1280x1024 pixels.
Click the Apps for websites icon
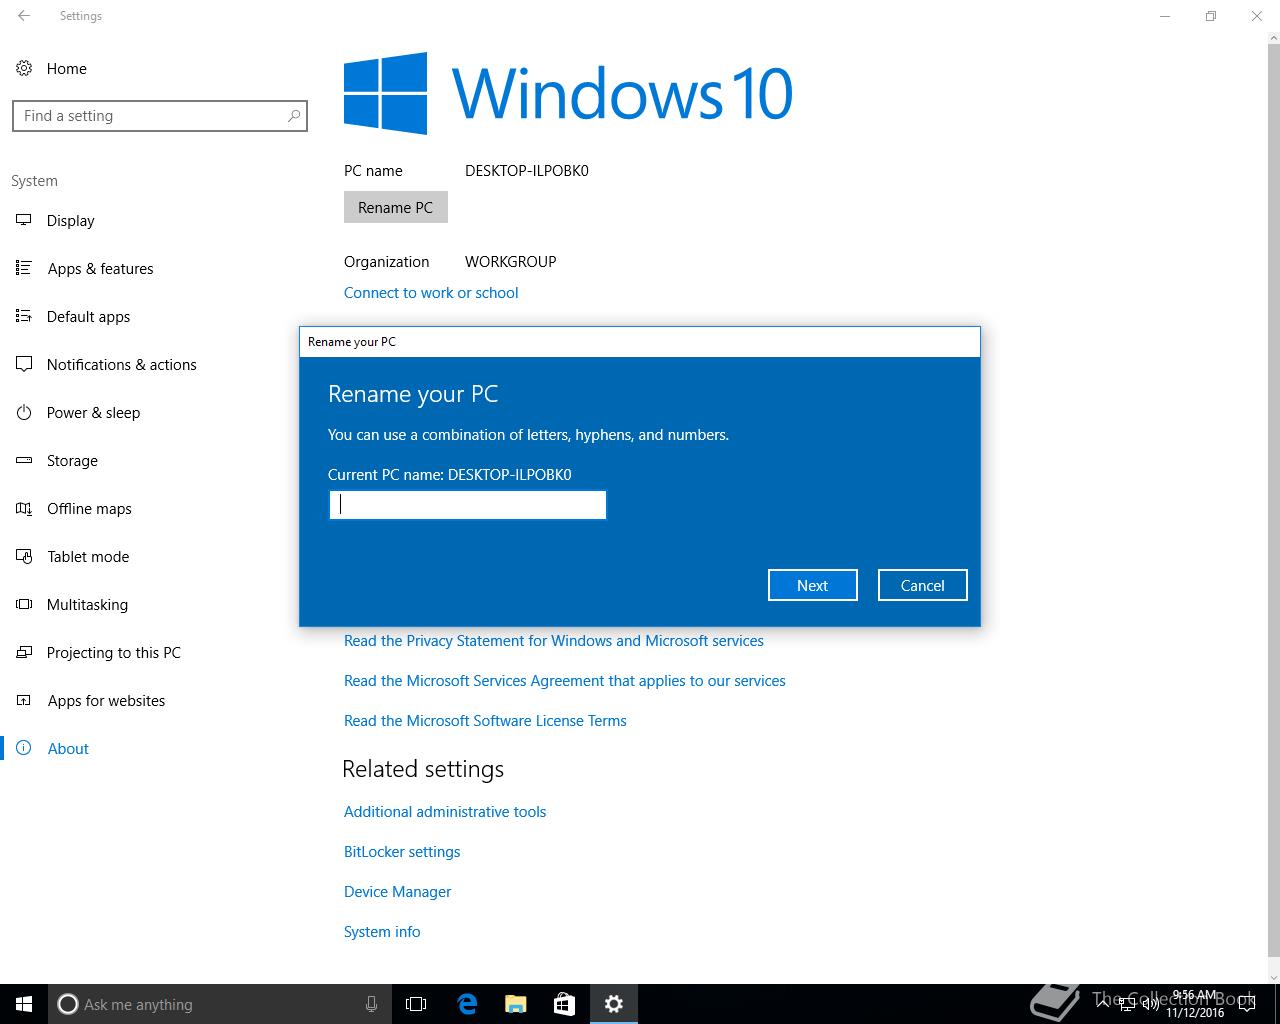pyautogui.click(x=24, y=700)
